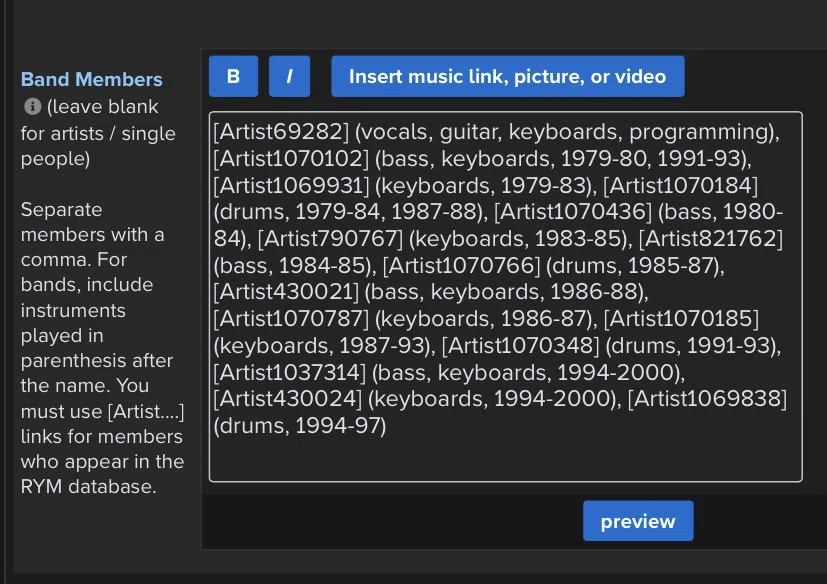Click the text [Artist790767]

pyautogui.click(x=330, y=239)
